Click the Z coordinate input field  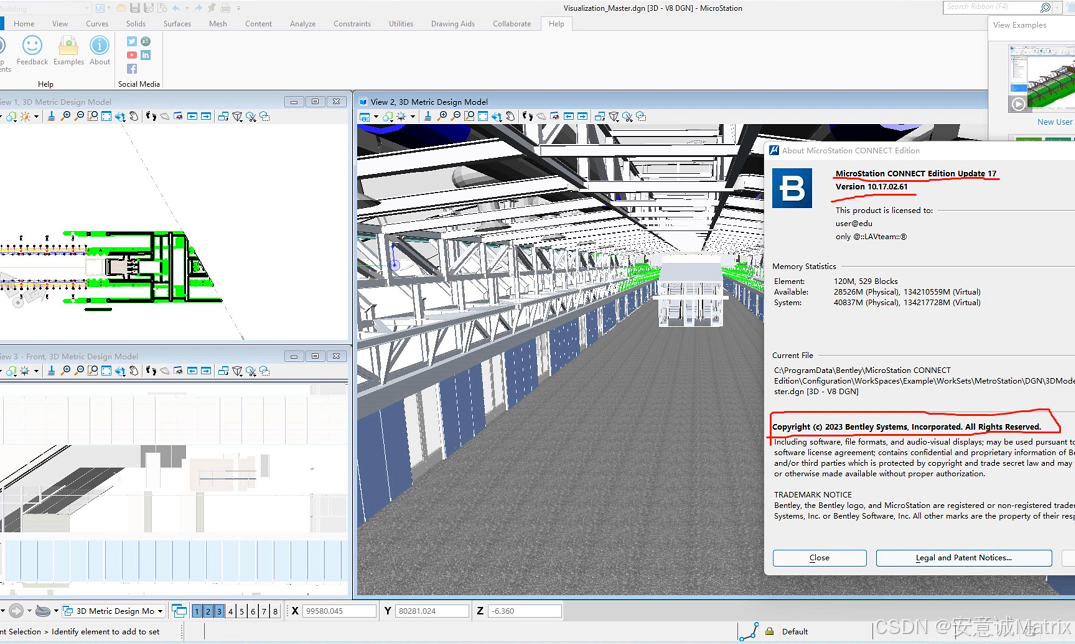click(x=524, y=610)
